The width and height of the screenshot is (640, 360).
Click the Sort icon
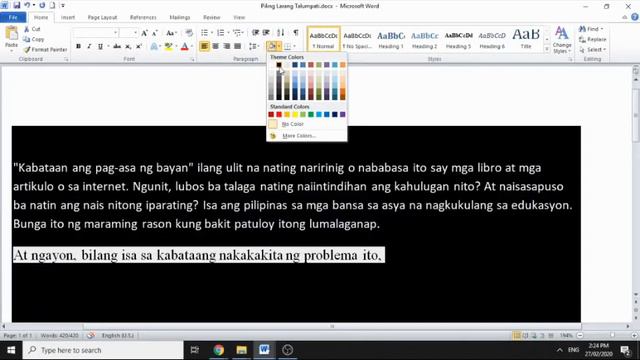[x=281, y=33]
